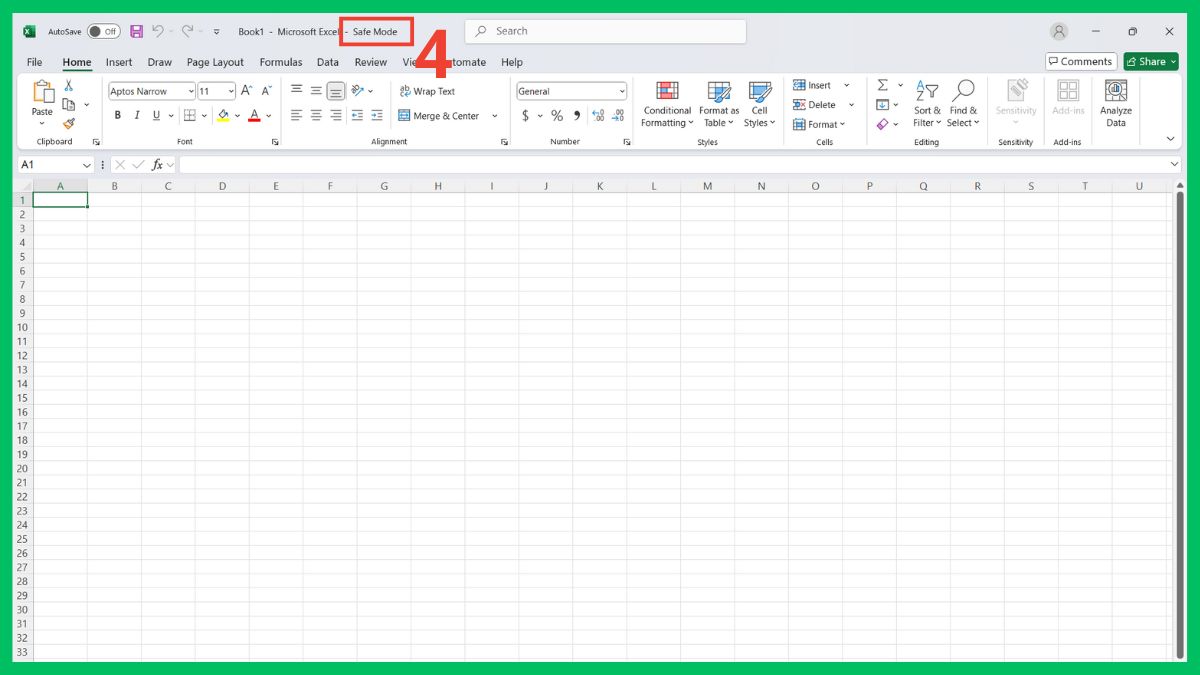Viewport: 1200px width, 675px height.
Task: Open the File menu
Action: pyautogui.click(x=34, y=61)
